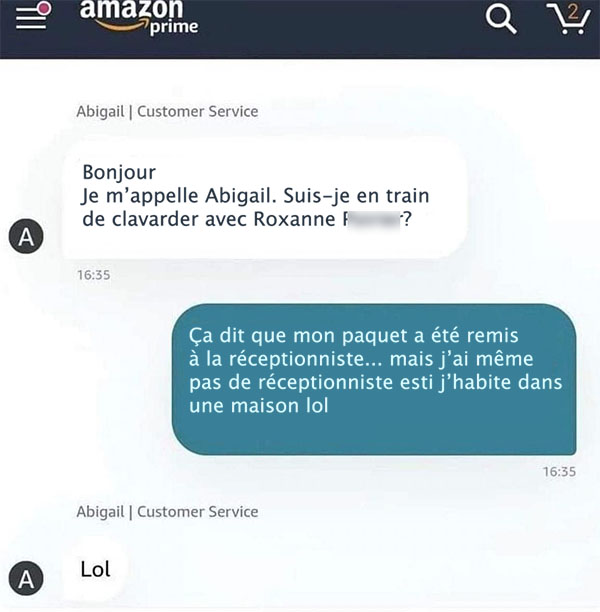Viewport: 600px width, 612px height.
Task: Click the word 'Bonjour' in first message
Action: coord(119,173)
